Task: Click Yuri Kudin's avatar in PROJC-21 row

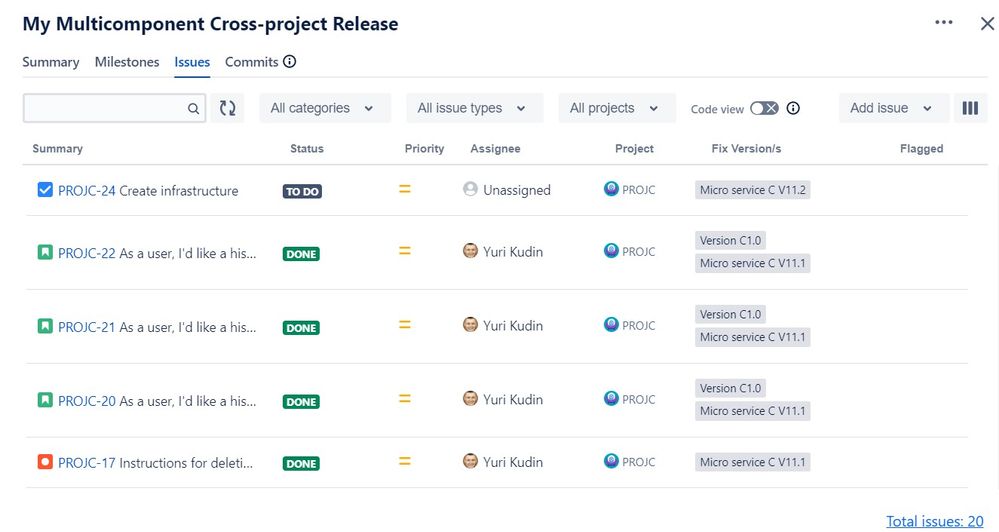Action: coord(470,324)
